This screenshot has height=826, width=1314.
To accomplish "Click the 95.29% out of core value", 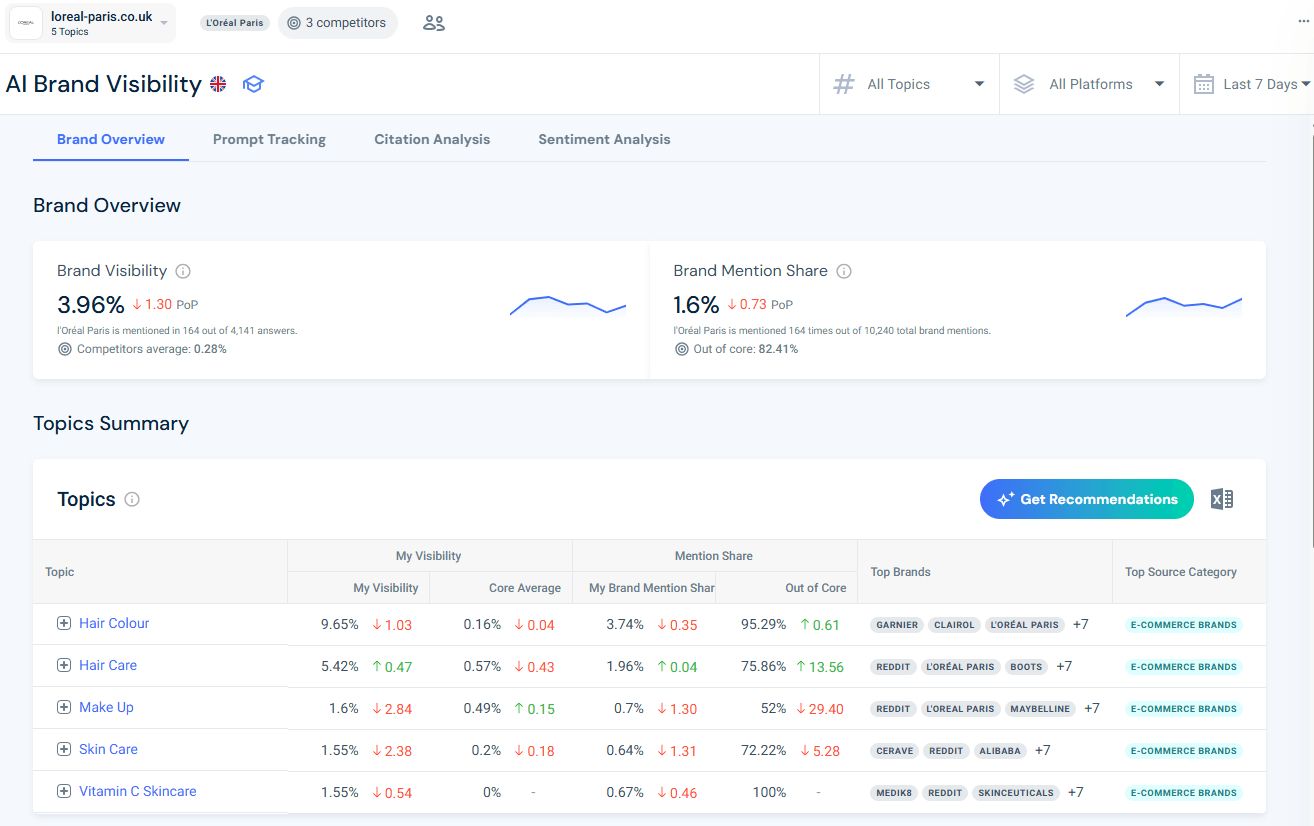I will pos(764,624).
